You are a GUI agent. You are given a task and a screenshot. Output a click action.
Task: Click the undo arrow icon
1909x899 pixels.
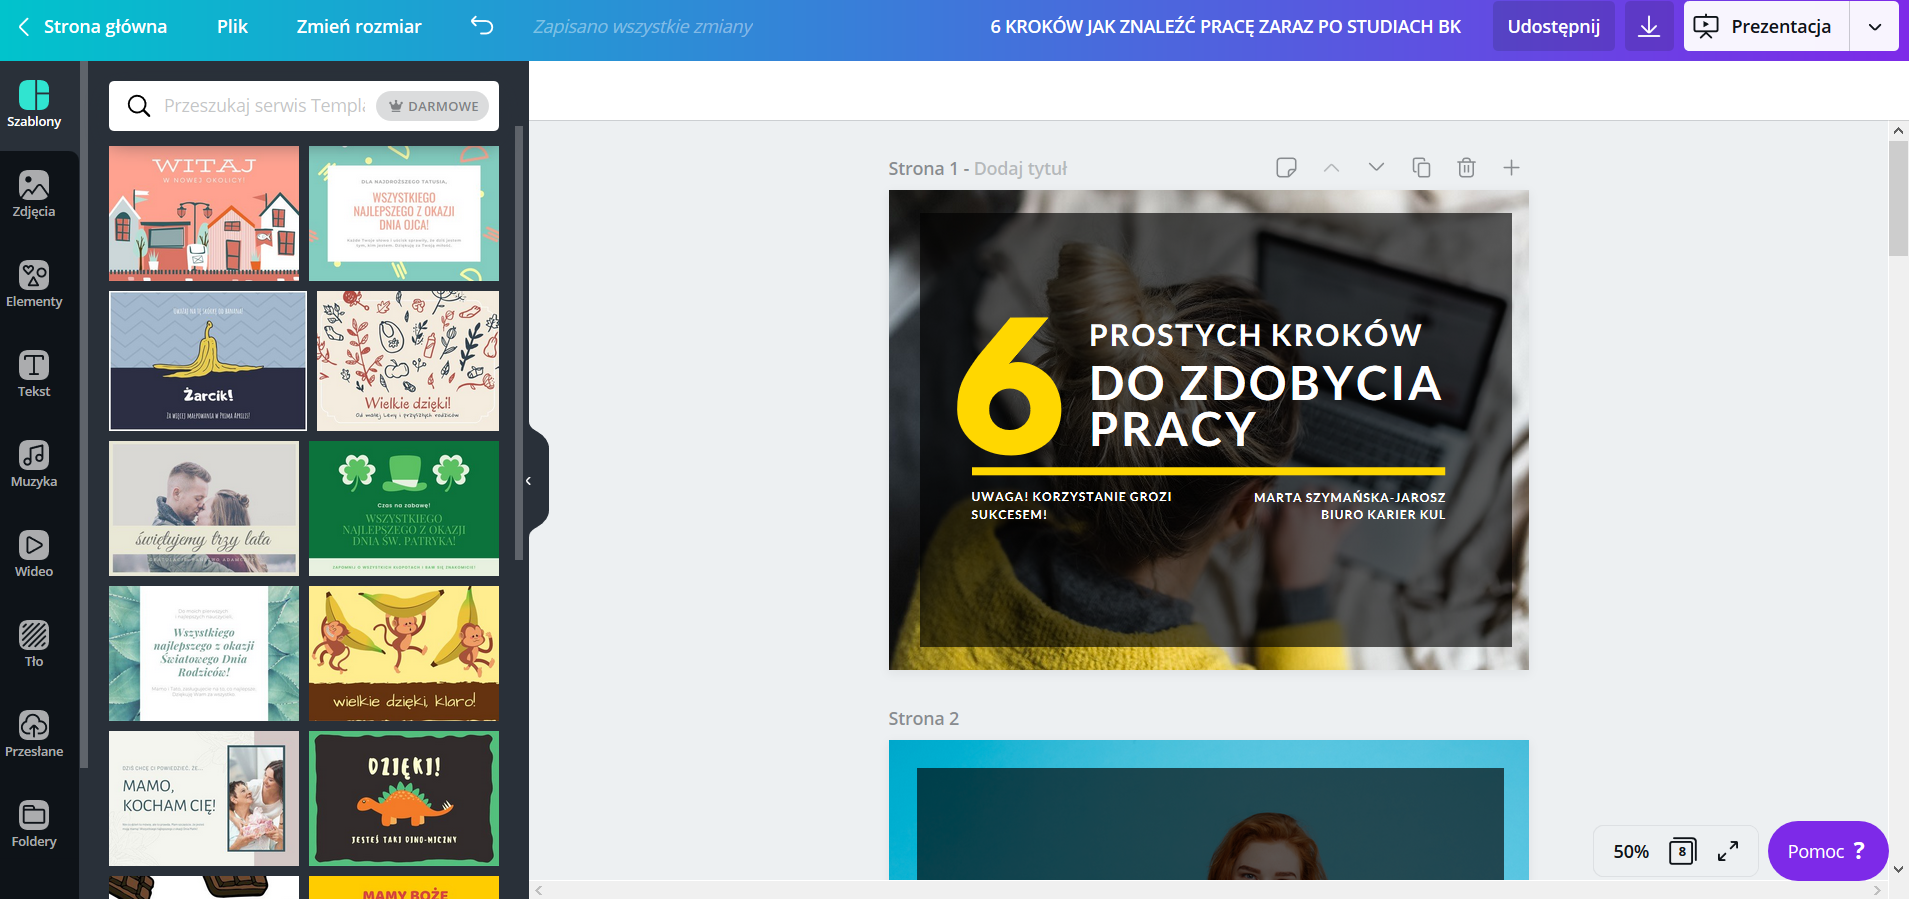(x=482, y=26)
